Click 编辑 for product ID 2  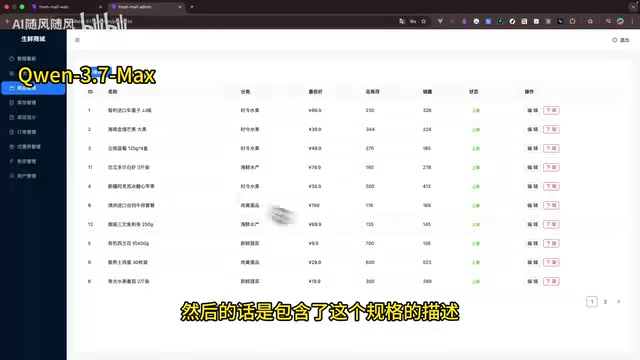pyautogui.click(x=533, y=129)
